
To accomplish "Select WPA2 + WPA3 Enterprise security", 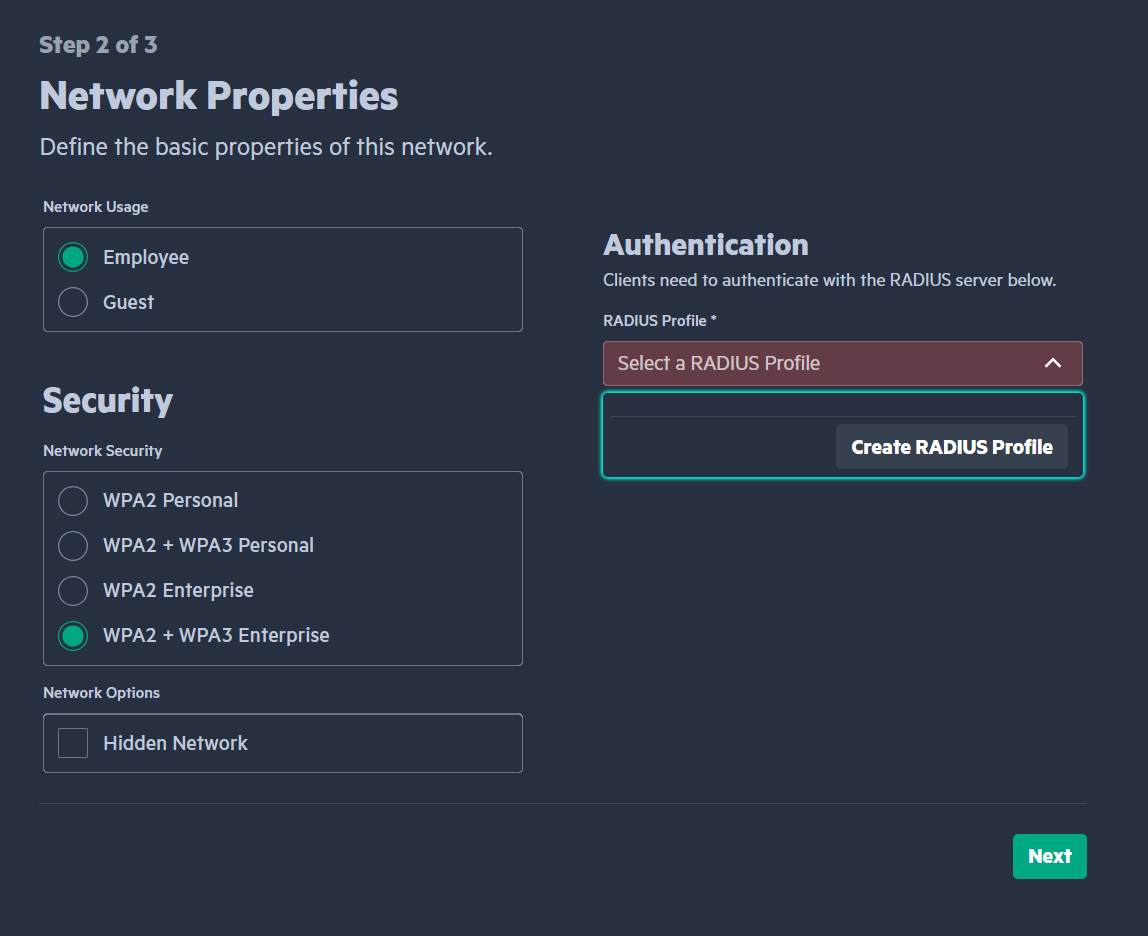I will click(x=73, y=635).
